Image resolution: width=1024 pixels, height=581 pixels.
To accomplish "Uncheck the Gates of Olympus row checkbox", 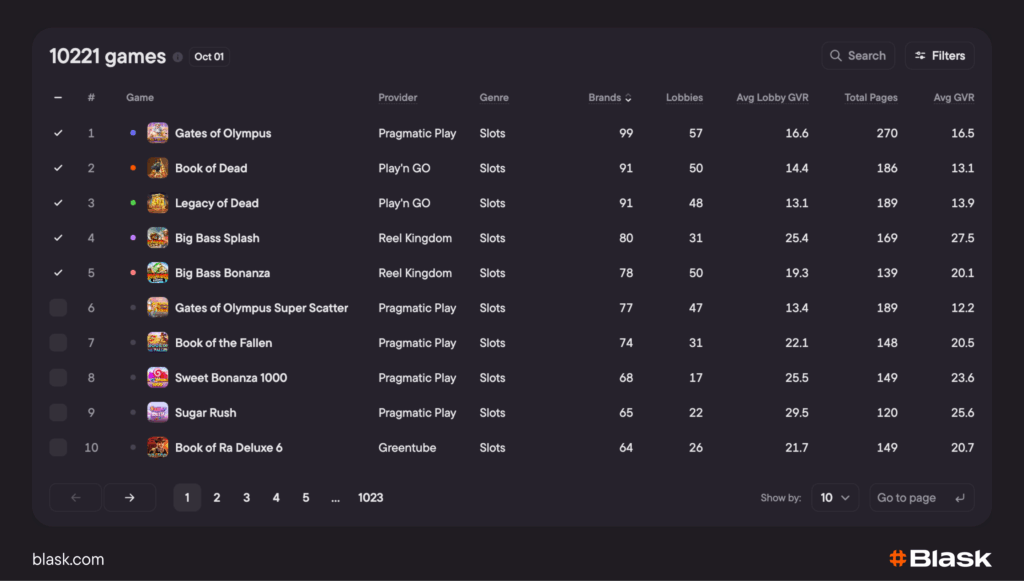I will pos(58,133).
